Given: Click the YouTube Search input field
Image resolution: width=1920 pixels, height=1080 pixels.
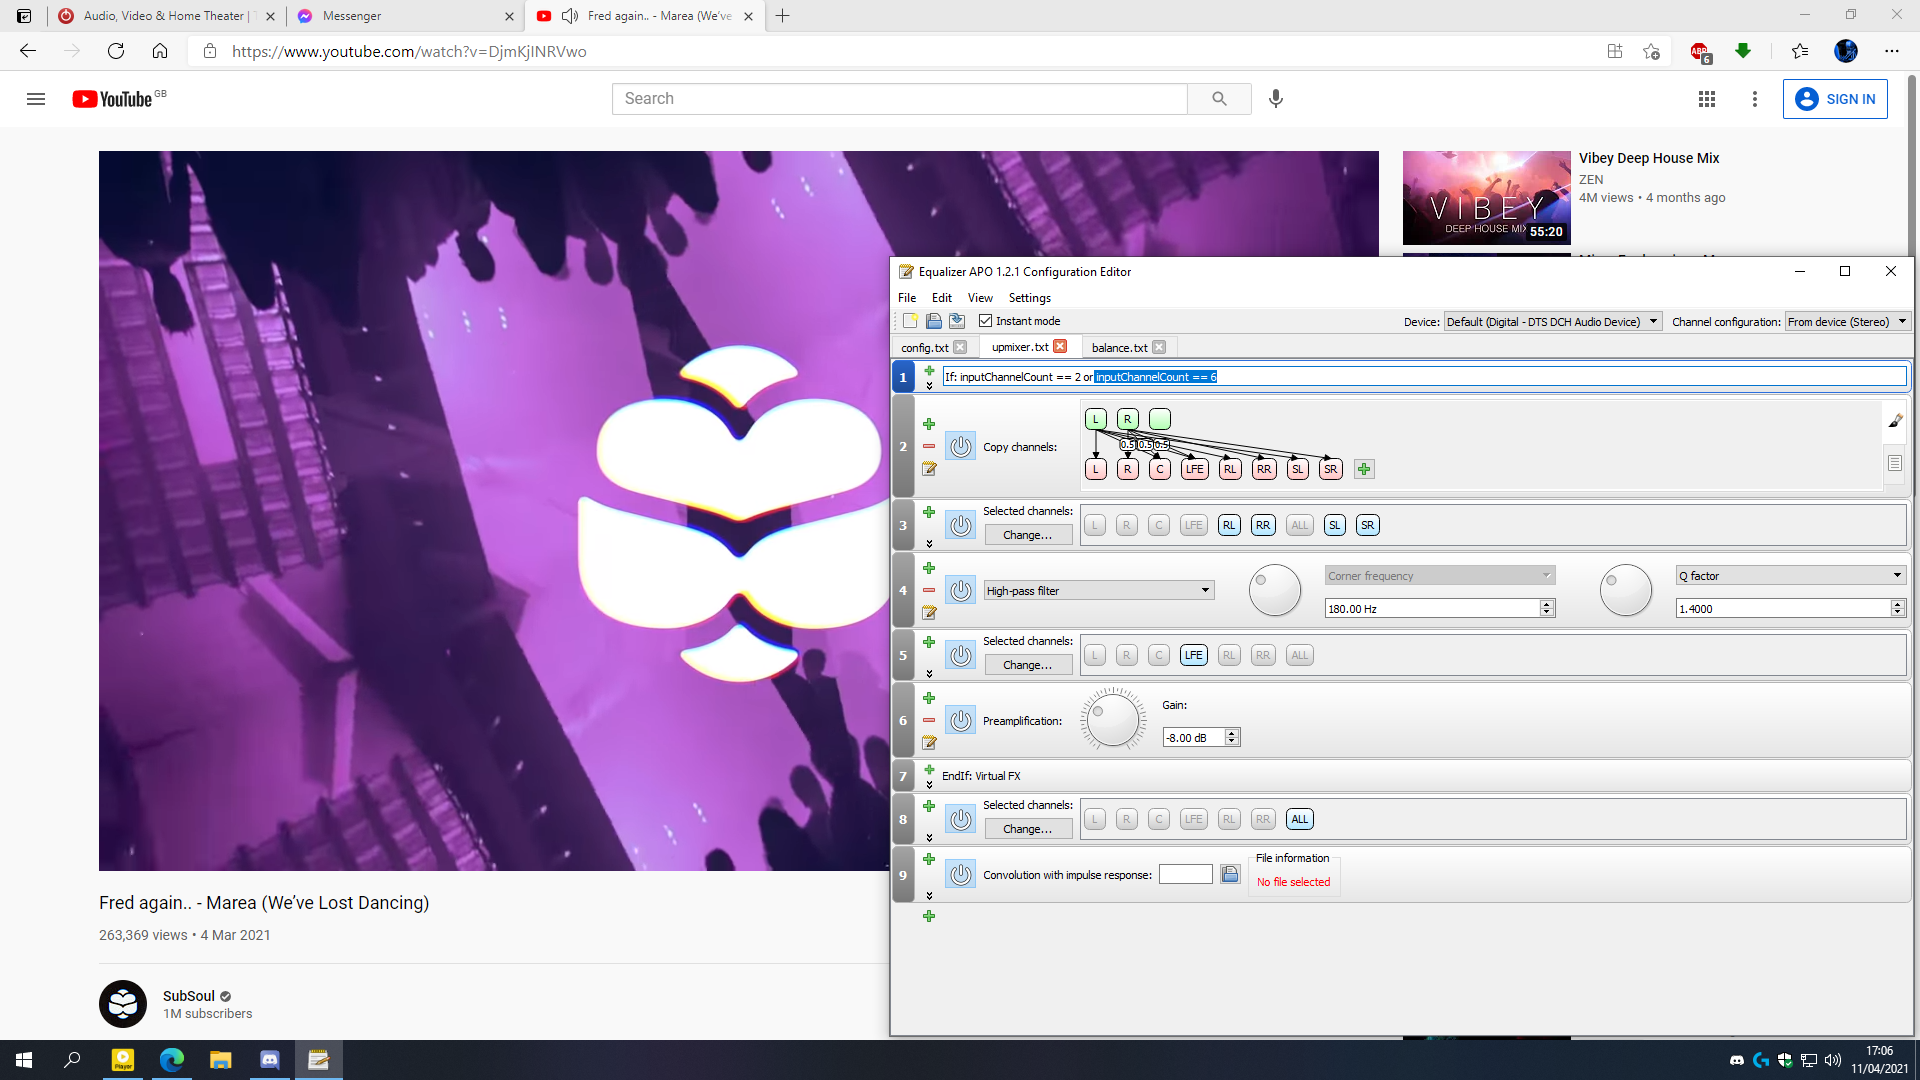Looking at the screenshot, I should pyautogui.click(x=899, y=99).
